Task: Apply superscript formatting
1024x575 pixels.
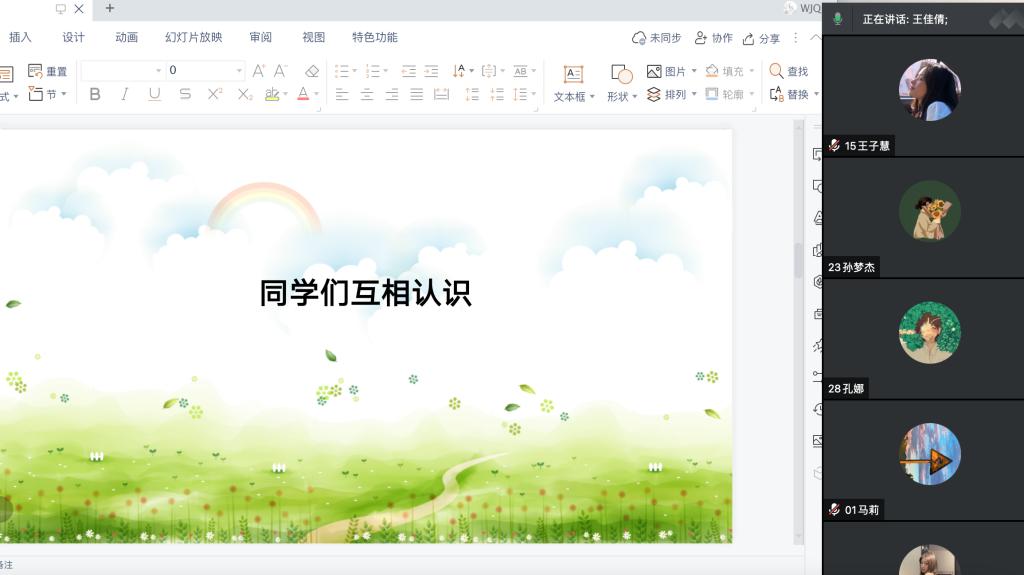Action: (214, 94)
